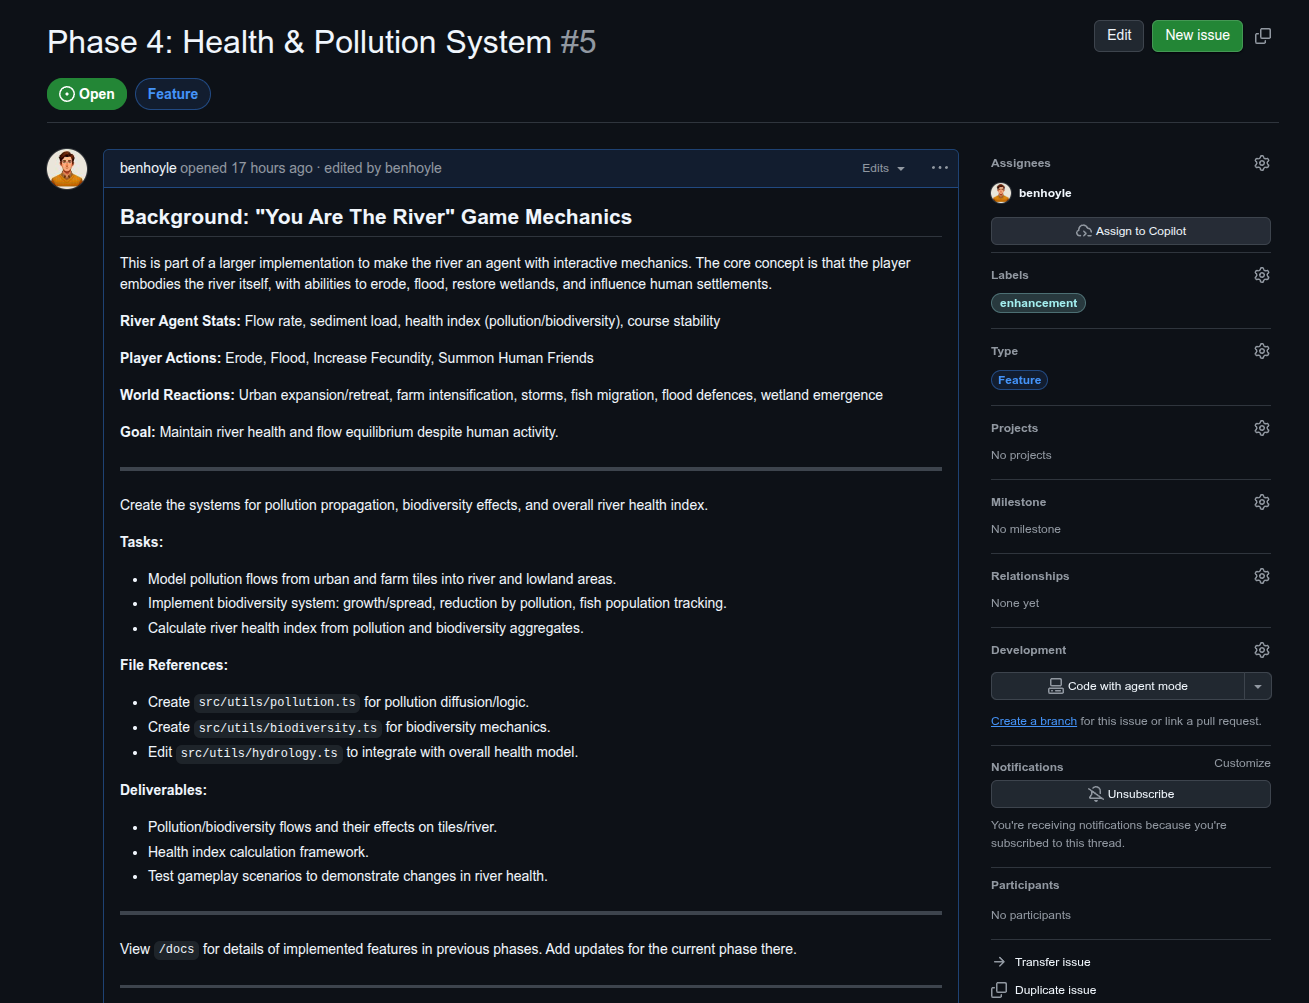Expand the Code with agent mode dropdown arrow

(x=1258, y=686)
